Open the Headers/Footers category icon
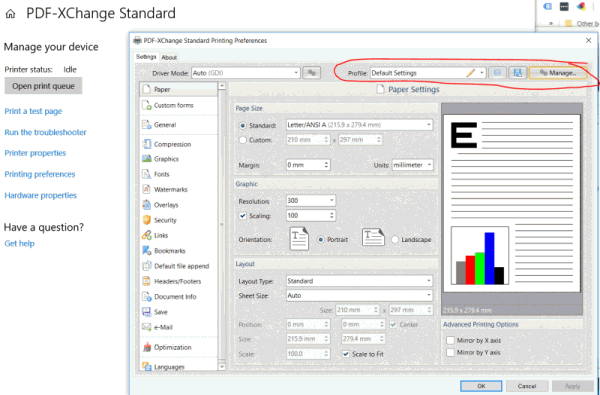The width and height of the screenshot is (600, 395). 147,281
